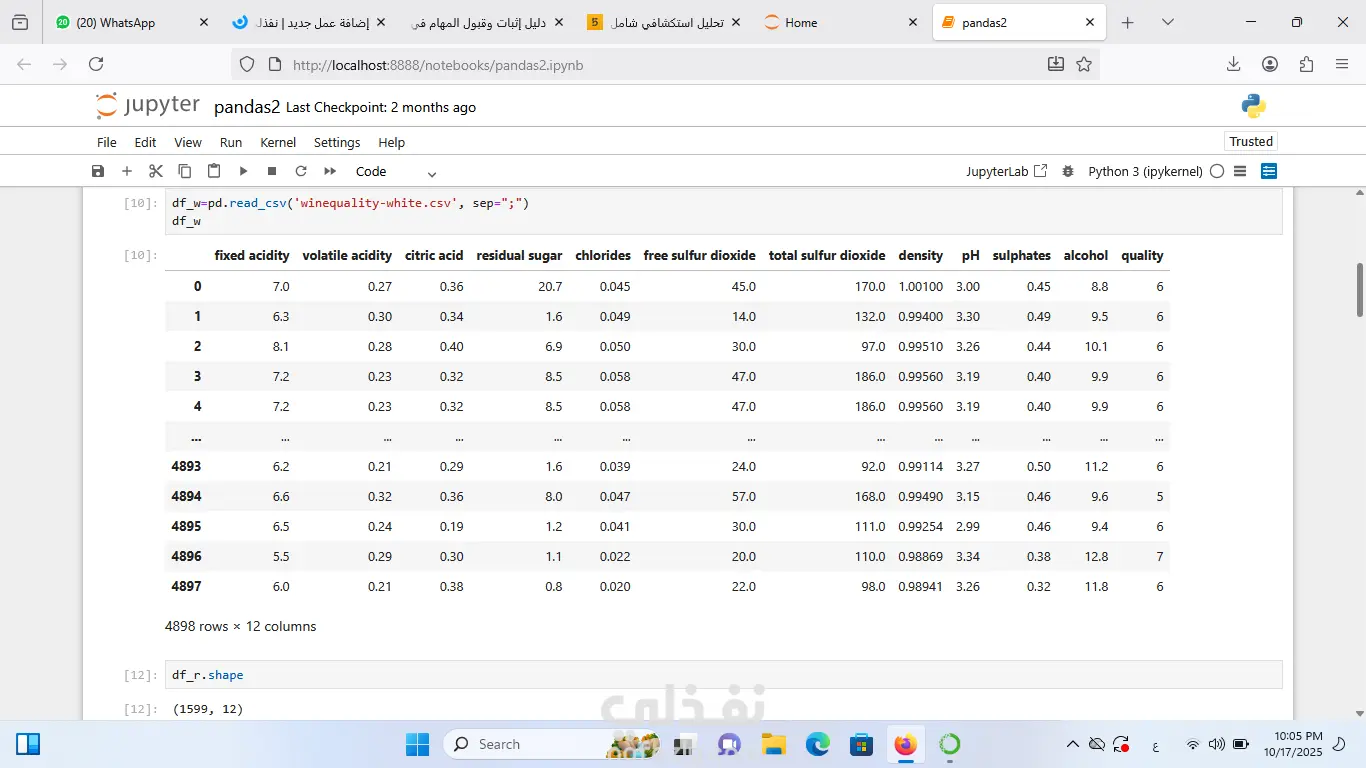Insert a new cell below with plus icon
Image resolution: width=1366 pixels, height=768 pixels.
point(127,171)
